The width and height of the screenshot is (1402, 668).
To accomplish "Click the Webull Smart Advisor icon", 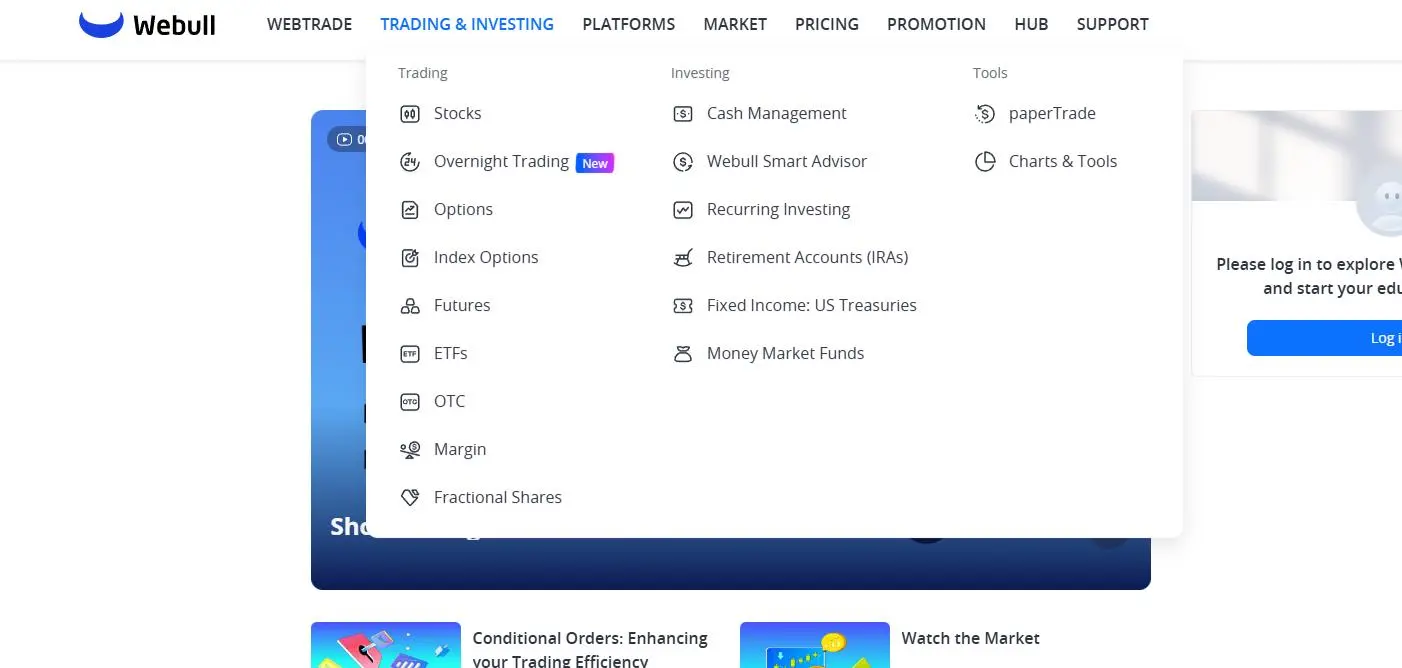I will pyautogui.click(x=683, y=162).
